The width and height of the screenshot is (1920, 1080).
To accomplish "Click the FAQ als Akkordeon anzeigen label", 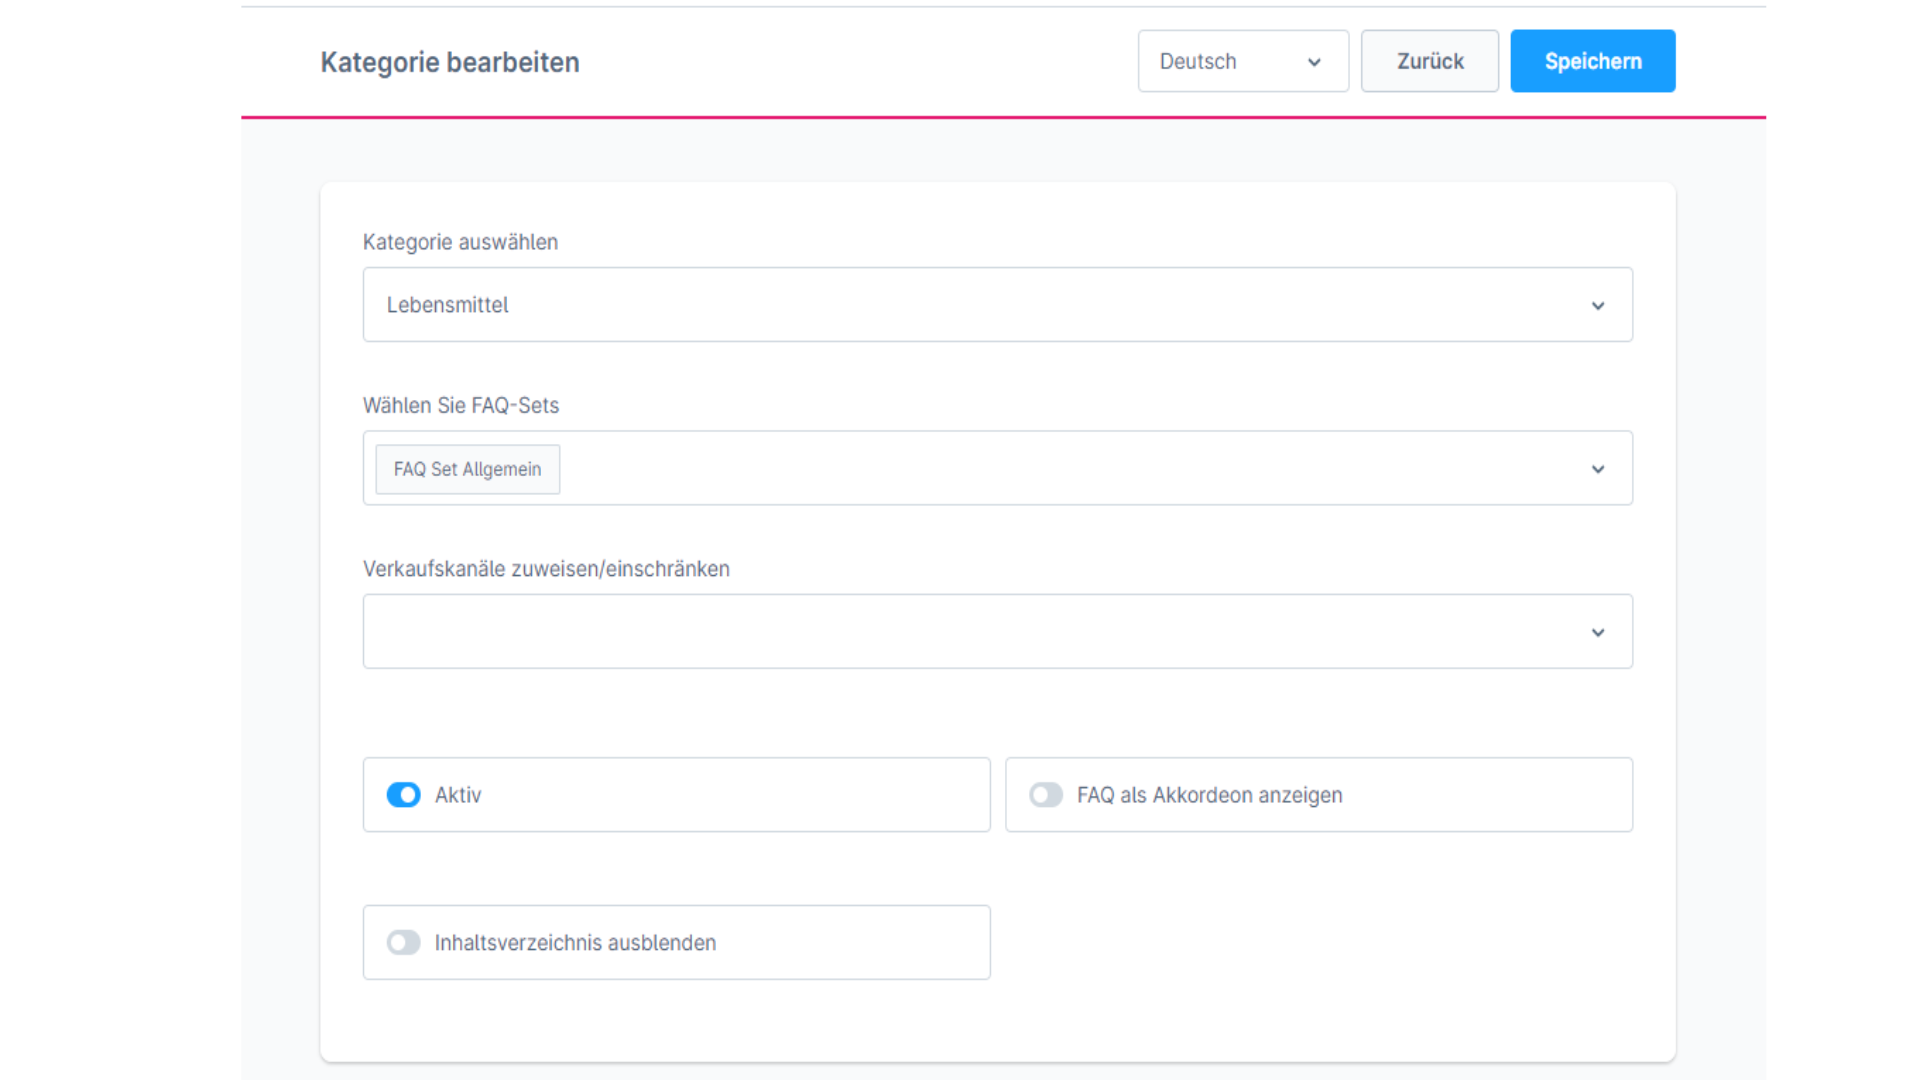I will (x=1209, y=795).
